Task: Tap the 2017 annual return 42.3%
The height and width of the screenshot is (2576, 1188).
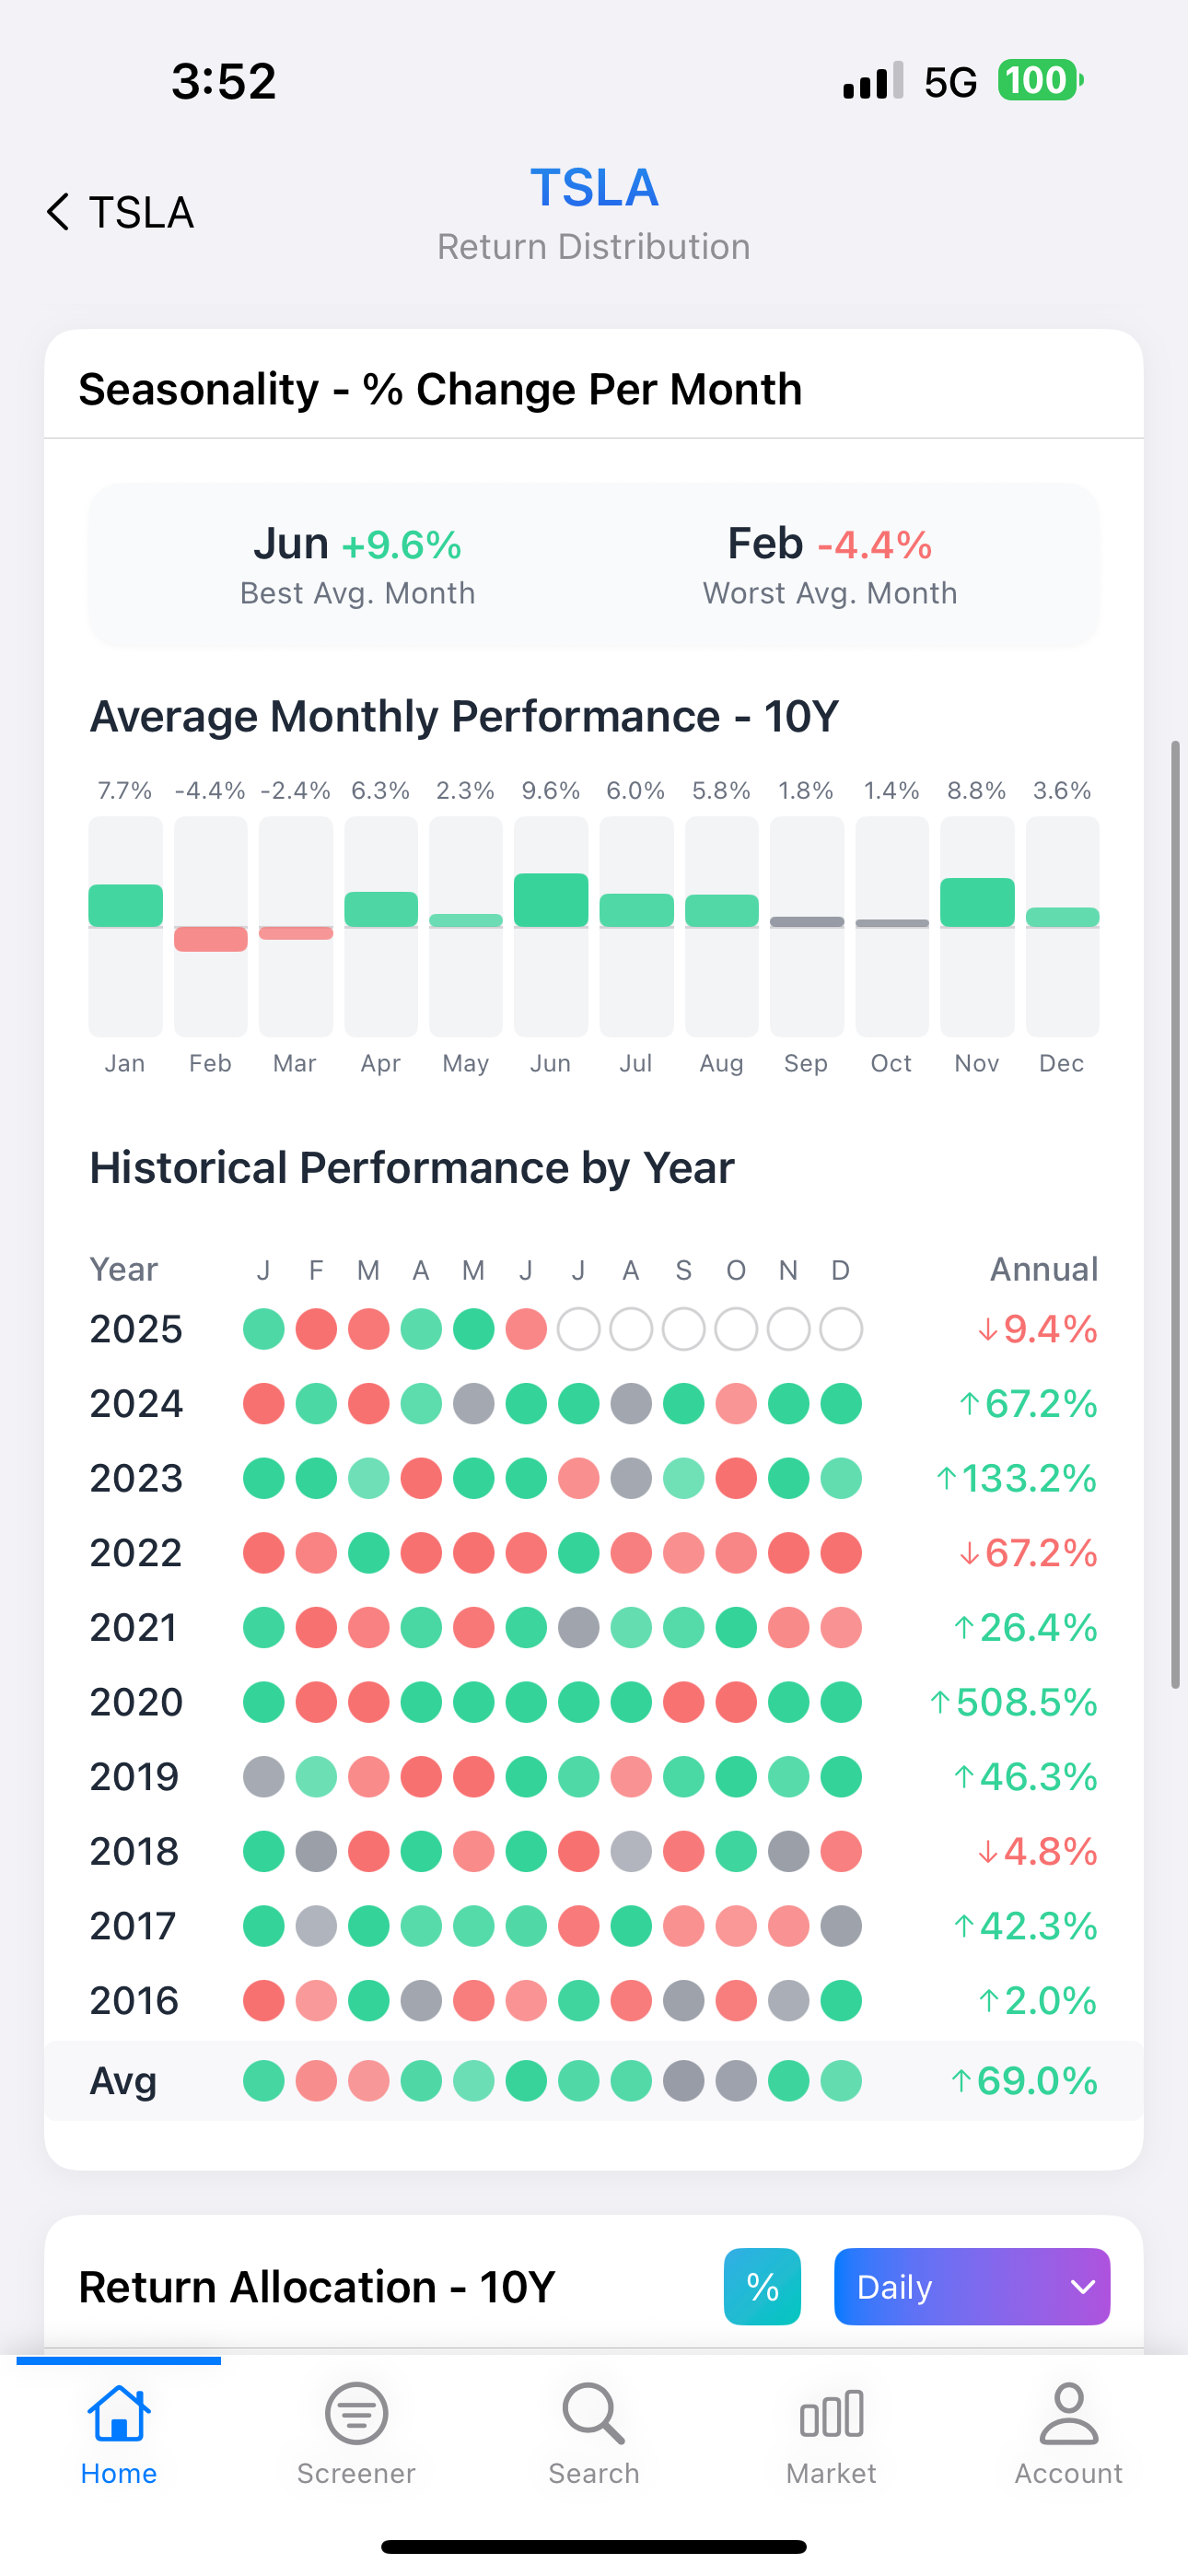Action: pyautogui.click(x=1025, y=1926)
